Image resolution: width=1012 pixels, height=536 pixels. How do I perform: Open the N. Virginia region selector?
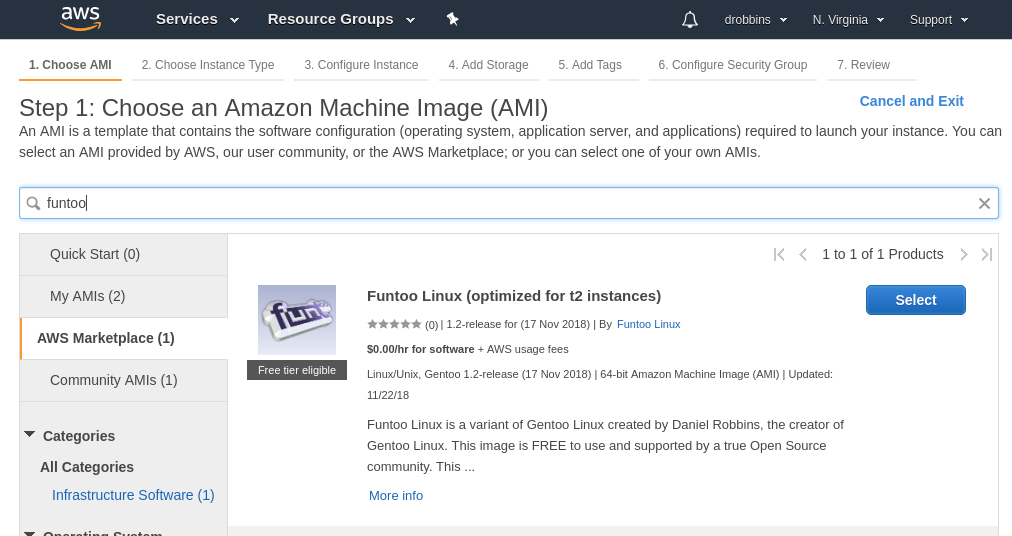pos(848,20)
